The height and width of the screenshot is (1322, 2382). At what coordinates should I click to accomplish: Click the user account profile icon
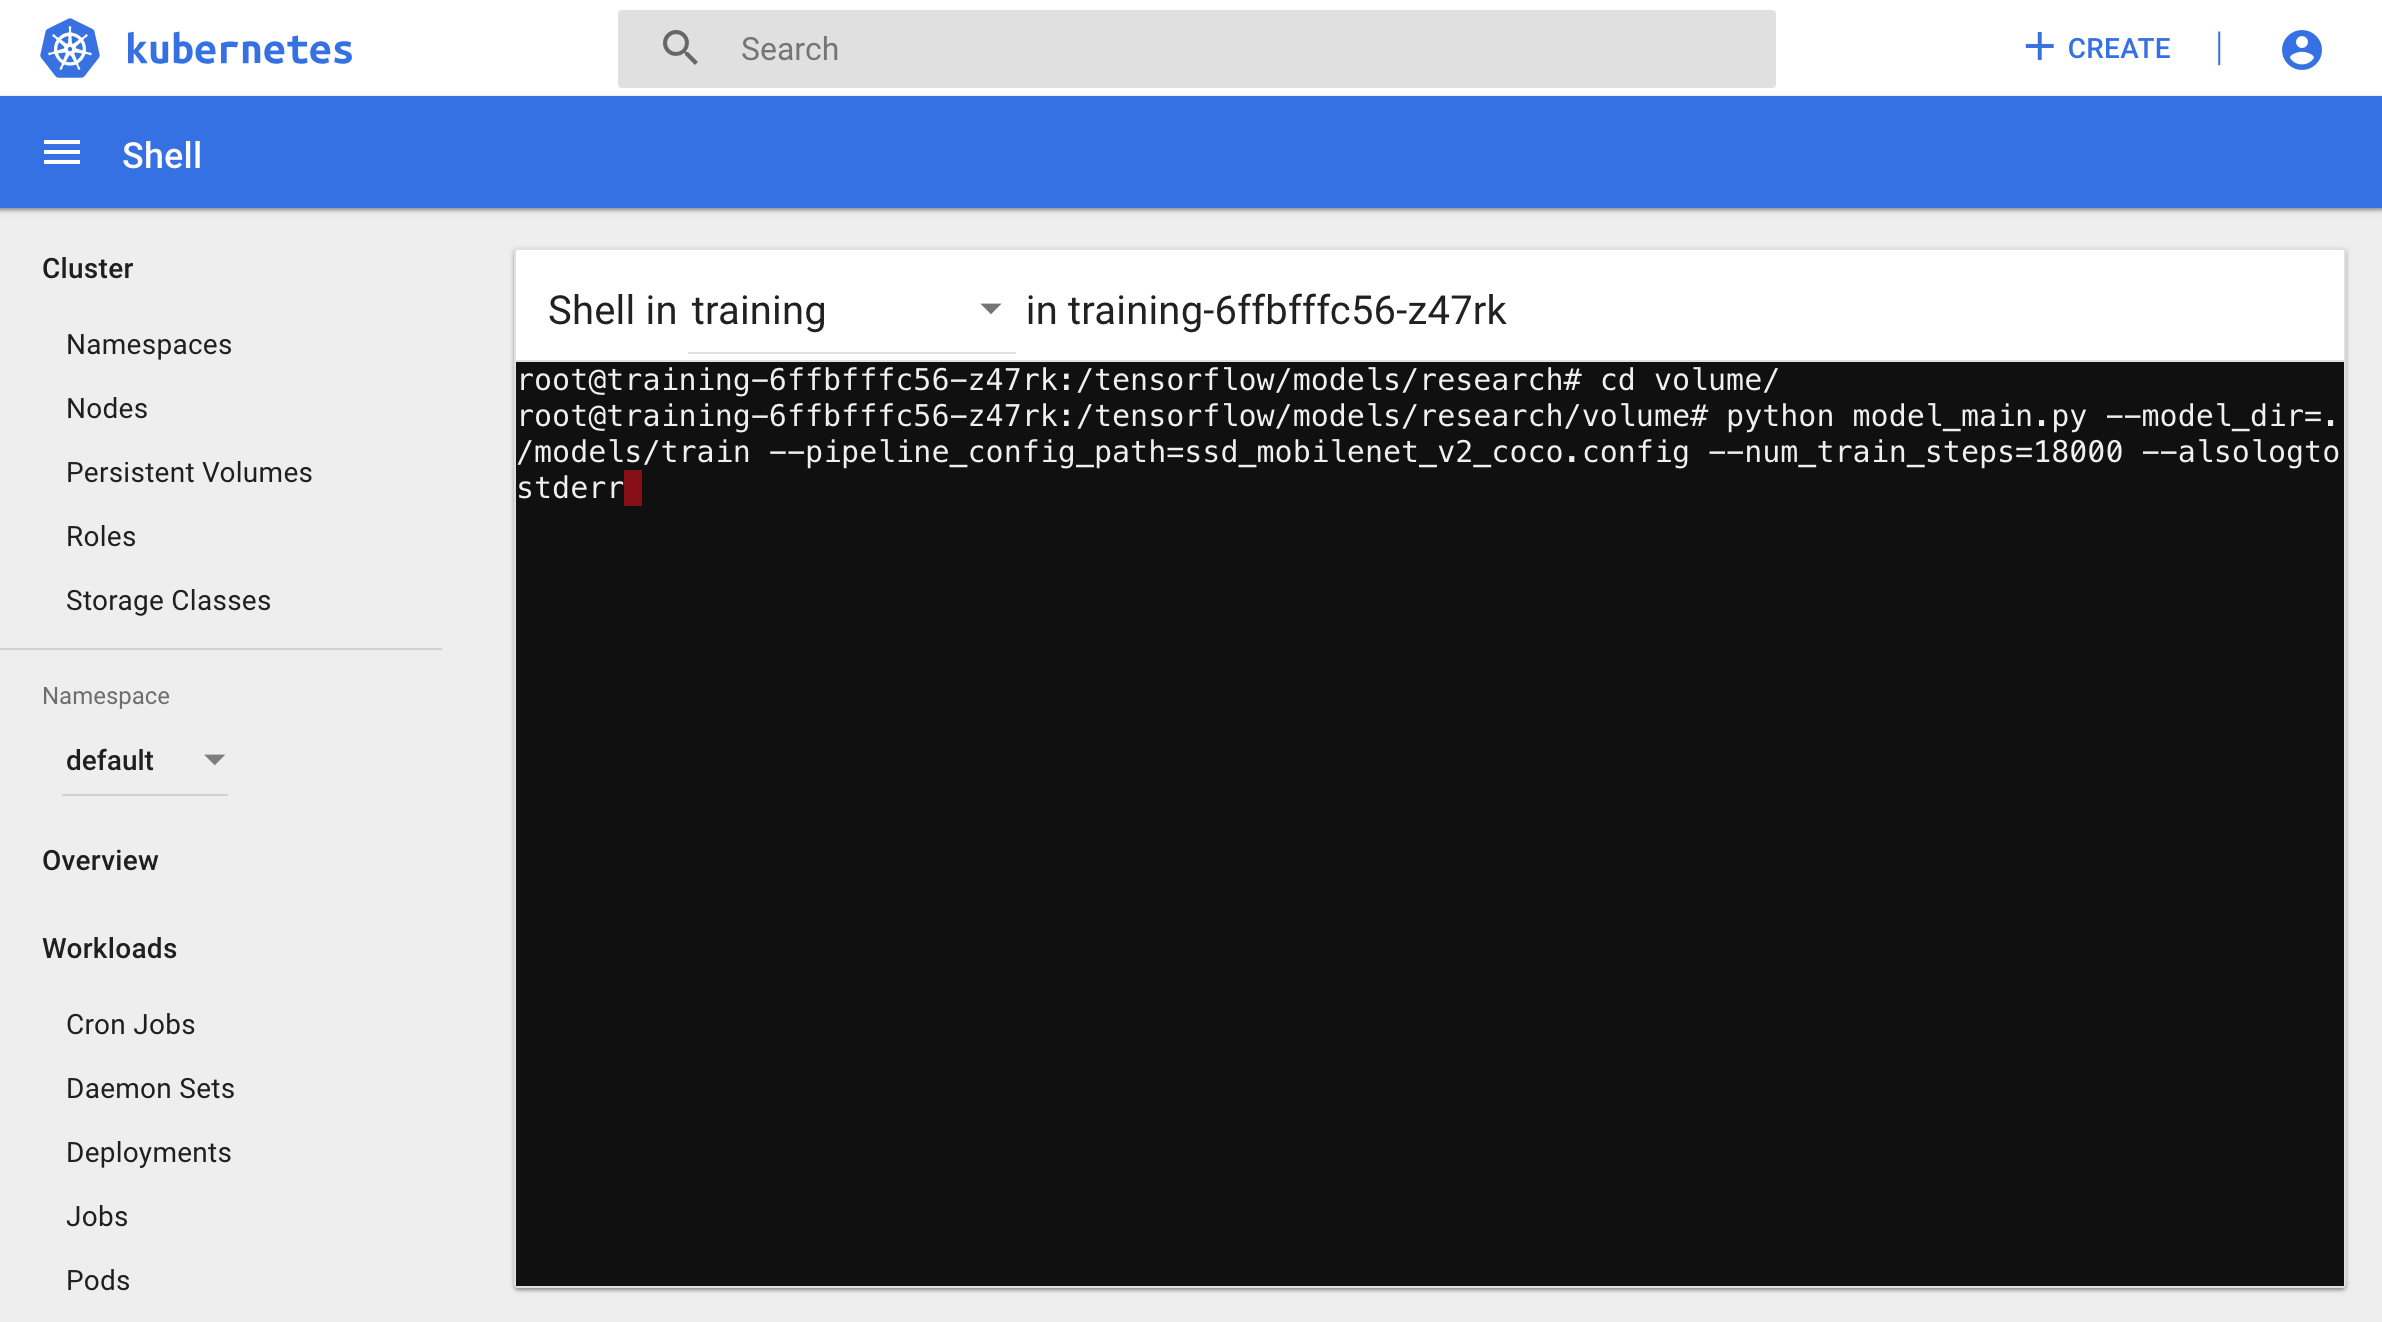tap(2302, 49)
